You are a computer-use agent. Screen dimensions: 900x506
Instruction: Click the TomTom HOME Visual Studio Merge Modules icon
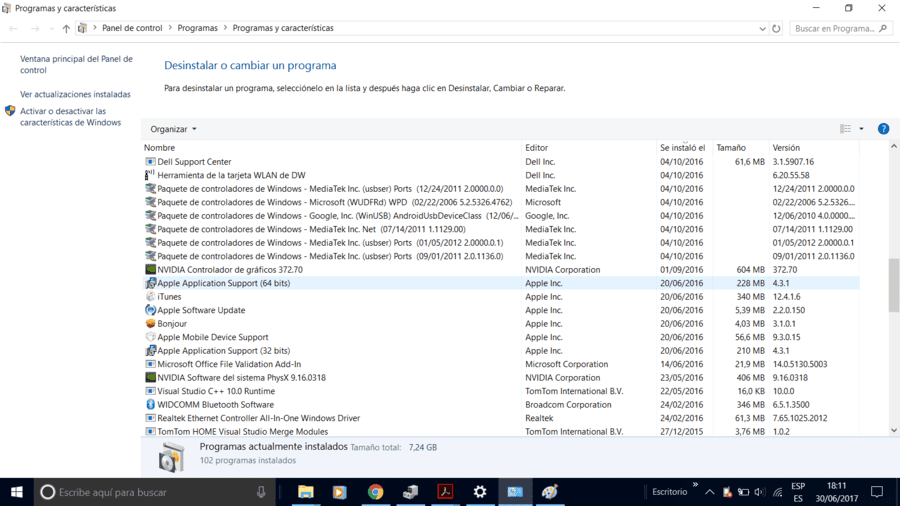tap(150, 431)
